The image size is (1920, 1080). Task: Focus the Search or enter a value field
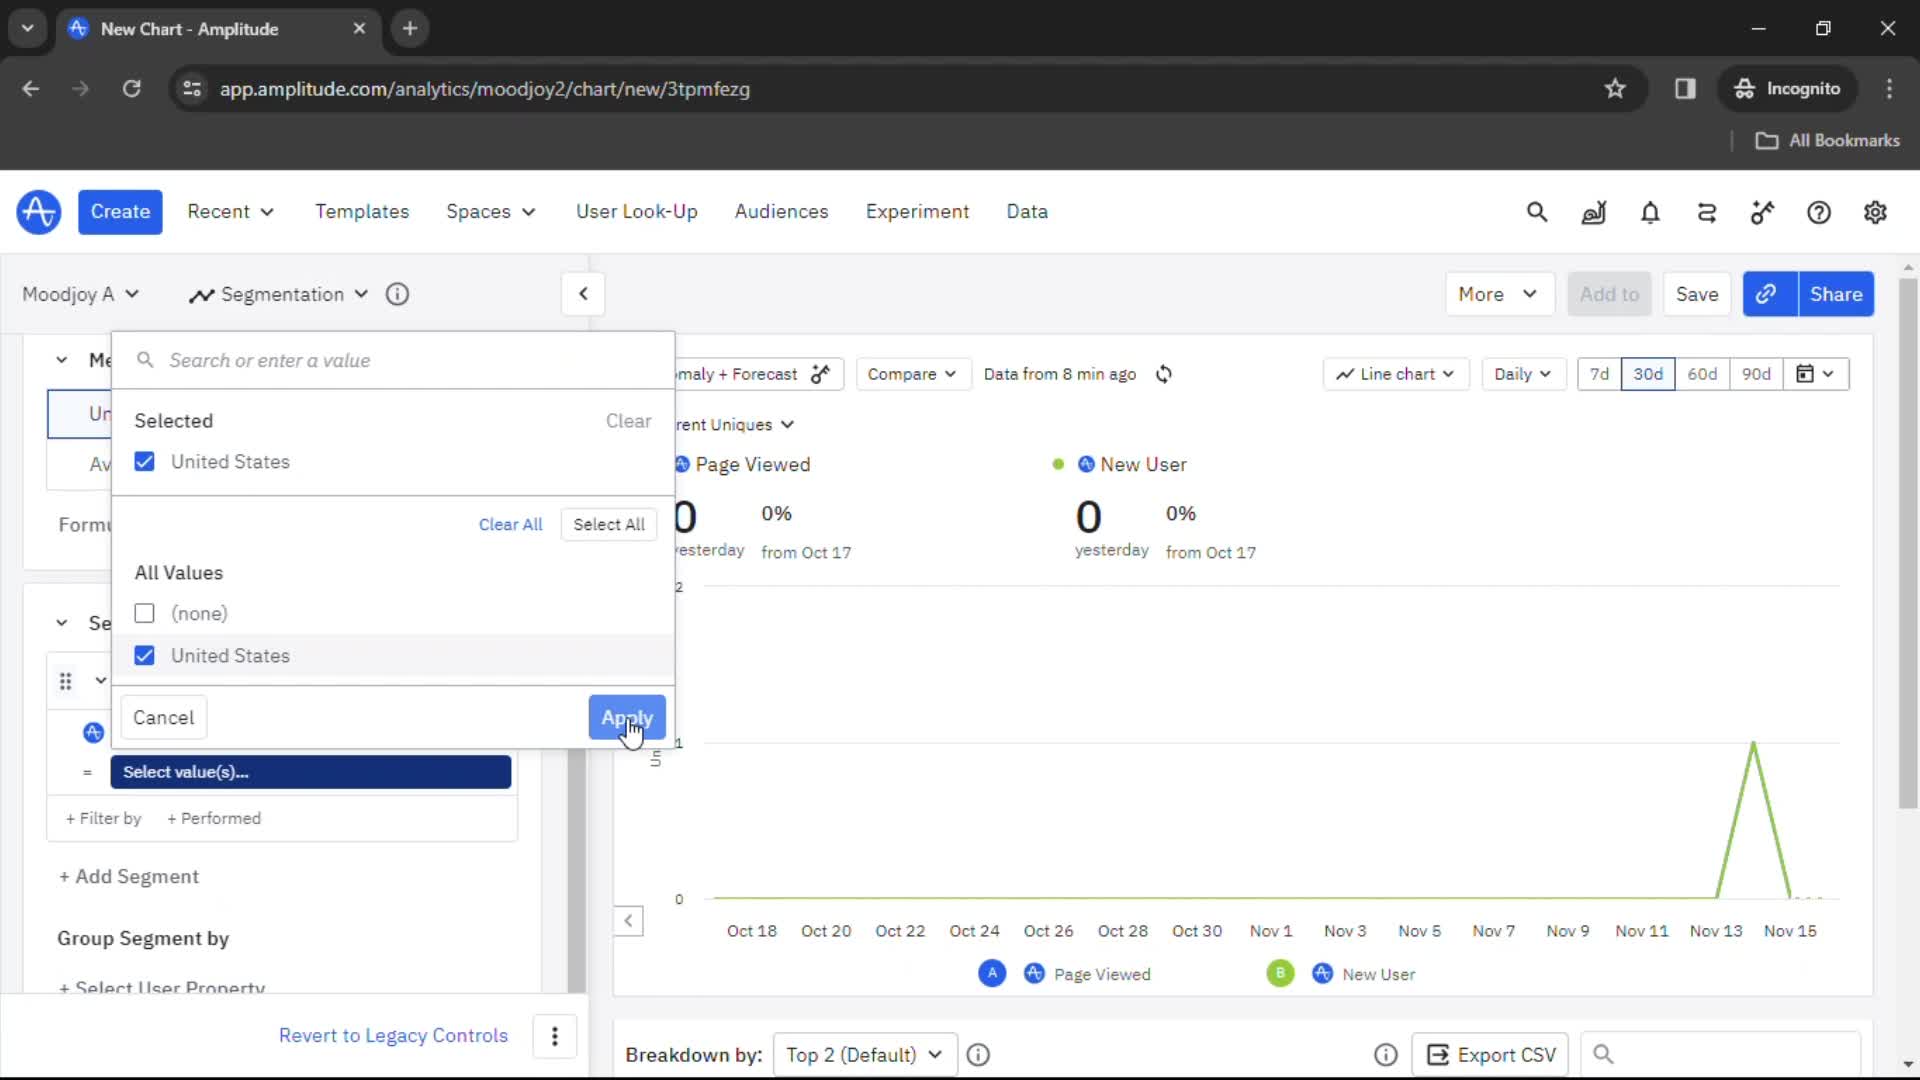coord(393,360)
